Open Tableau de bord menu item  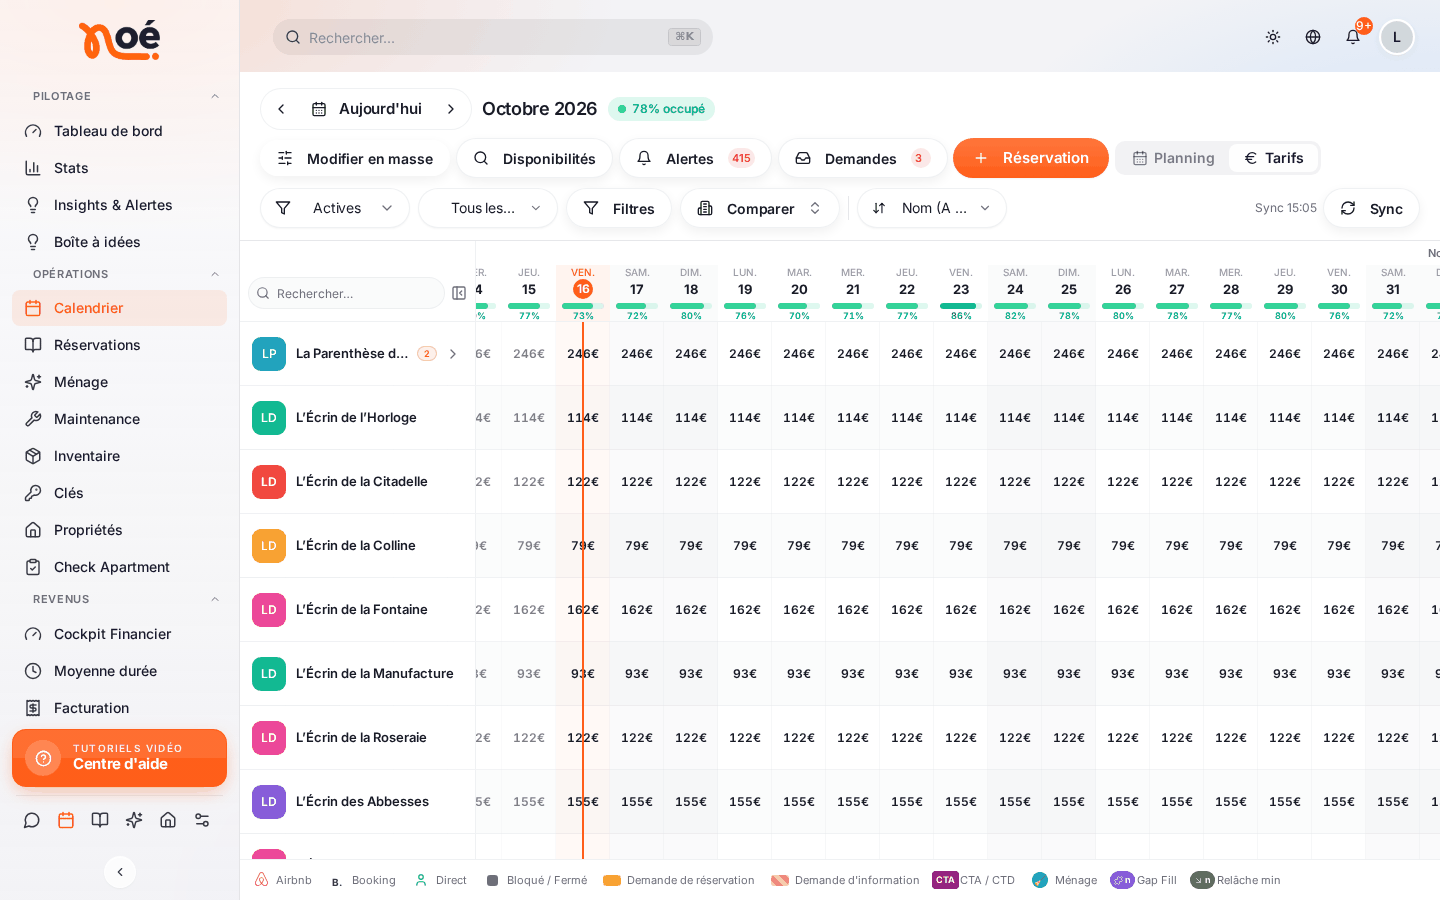pyautogui.click(x=119, y=131)
